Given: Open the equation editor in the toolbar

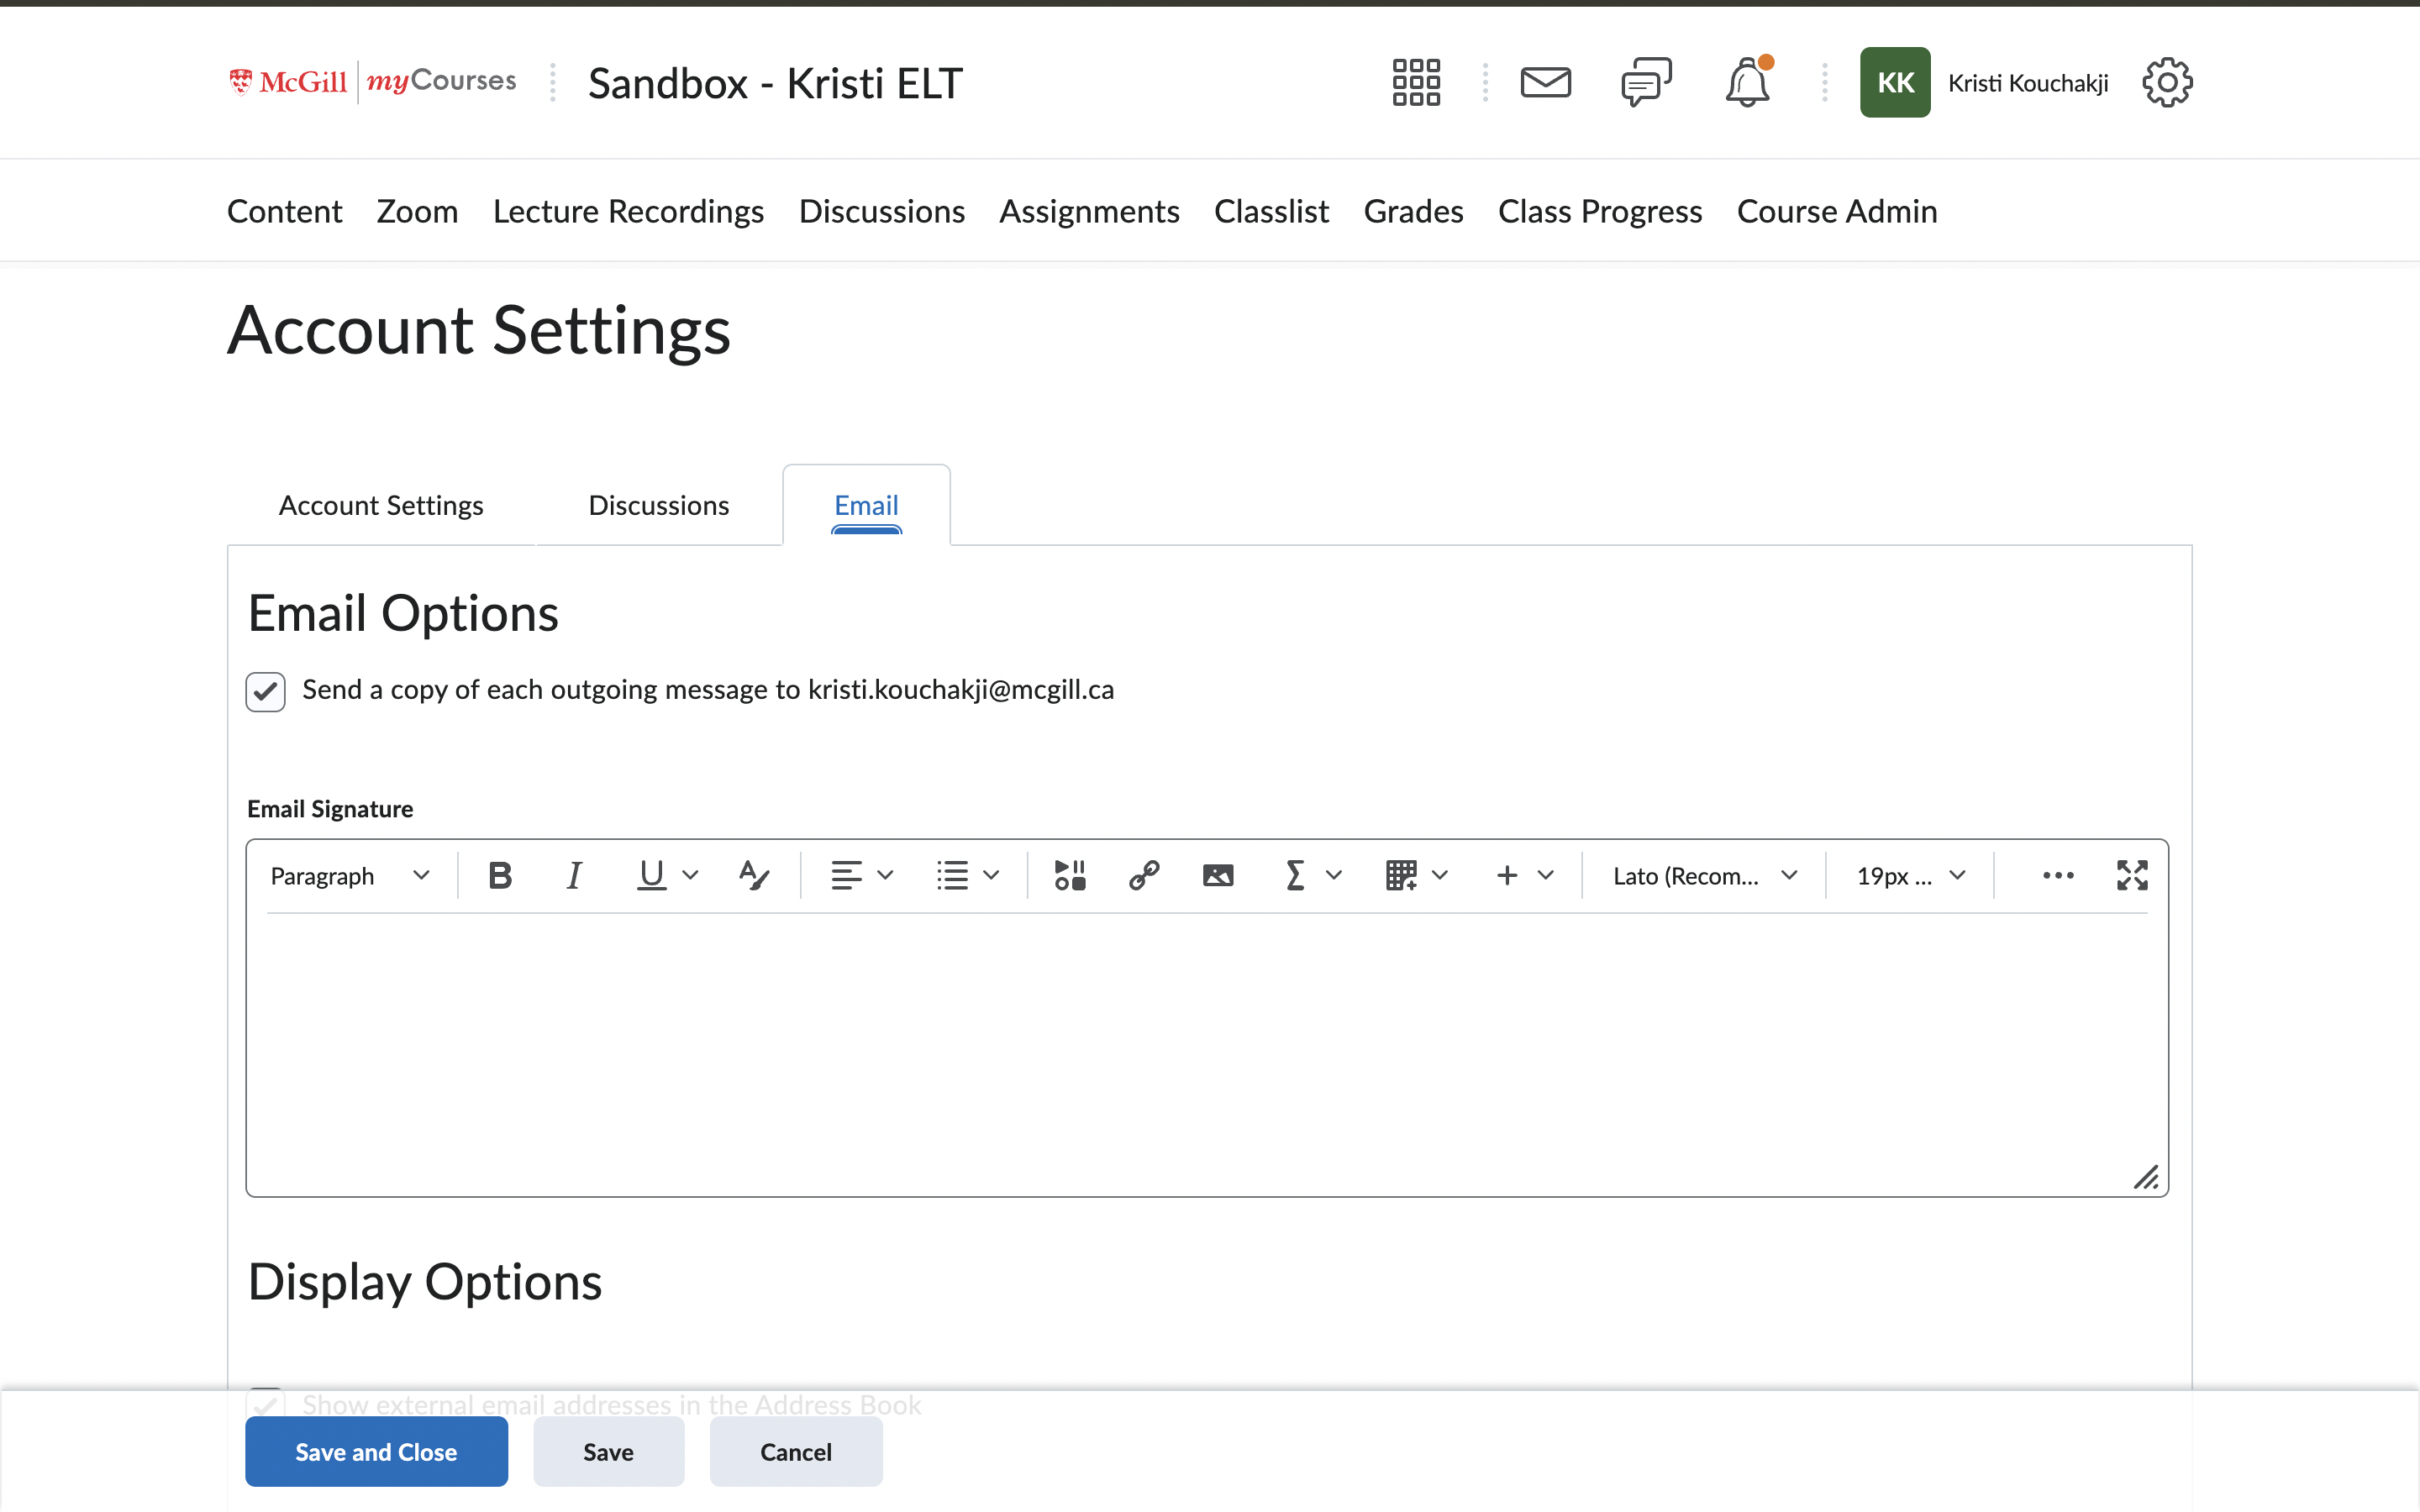Looking at the screenshot, I should (x=1293, y=874).
